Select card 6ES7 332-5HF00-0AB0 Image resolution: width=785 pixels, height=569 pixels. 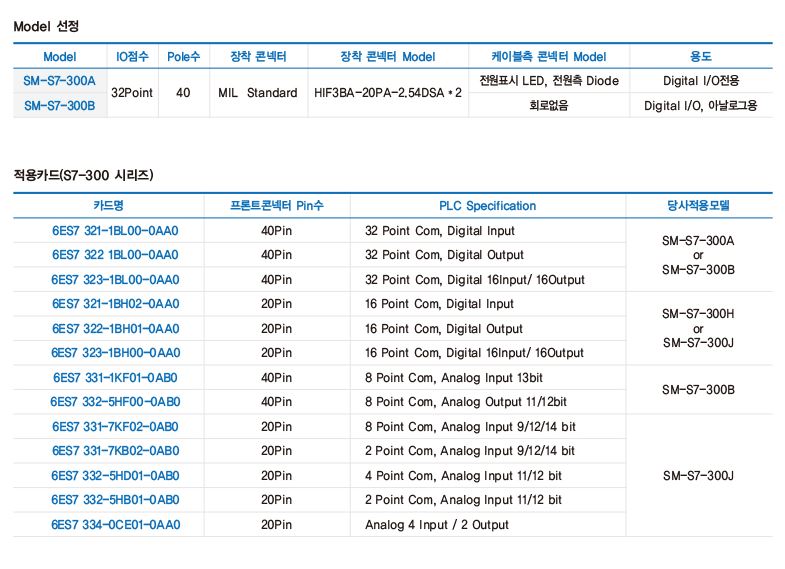[x=115, y=402]
